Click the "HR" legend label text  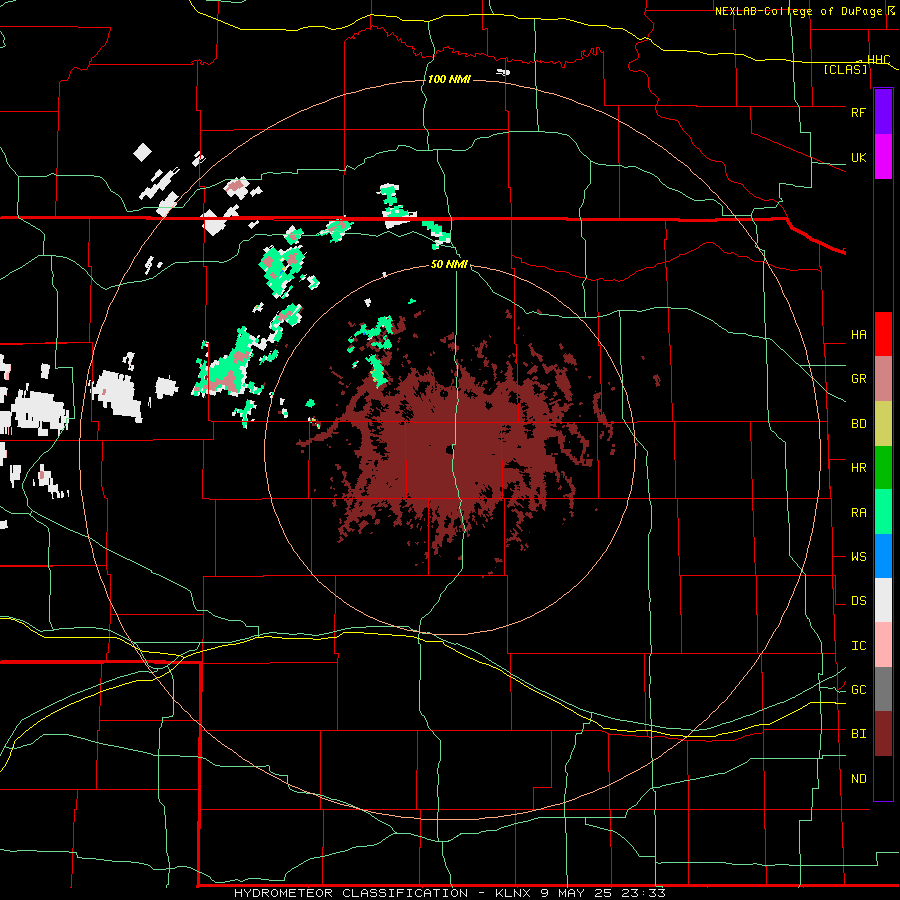coord(858,467)
